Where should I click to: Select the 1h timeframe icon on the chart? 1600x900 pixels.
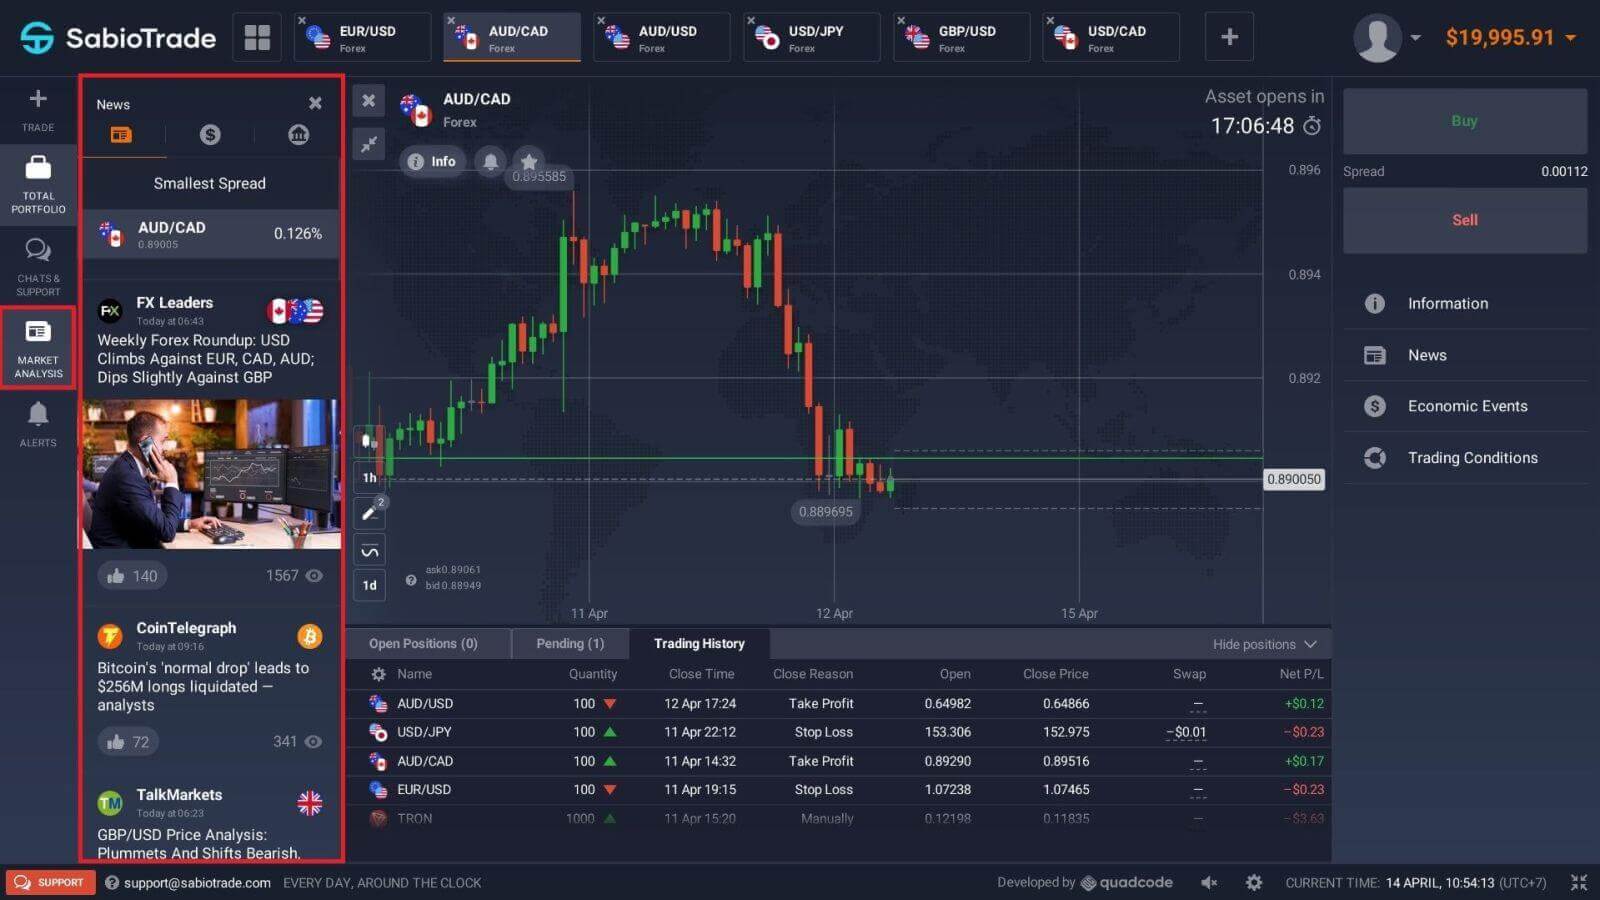click(369, 477)
